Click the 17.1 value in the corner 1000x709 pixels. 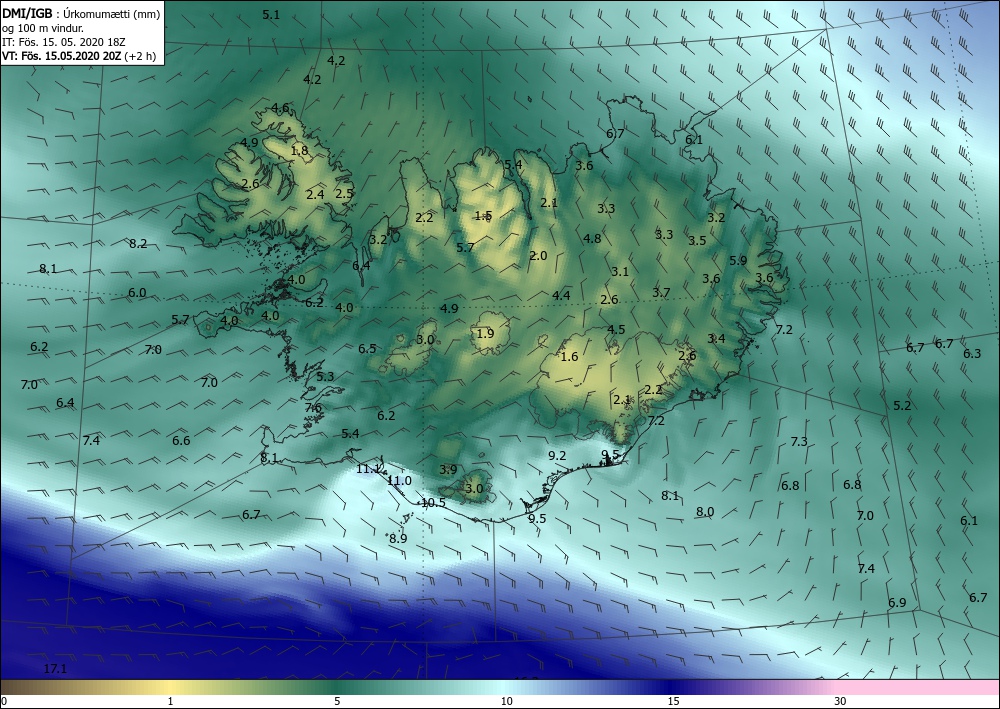[55, 668]
